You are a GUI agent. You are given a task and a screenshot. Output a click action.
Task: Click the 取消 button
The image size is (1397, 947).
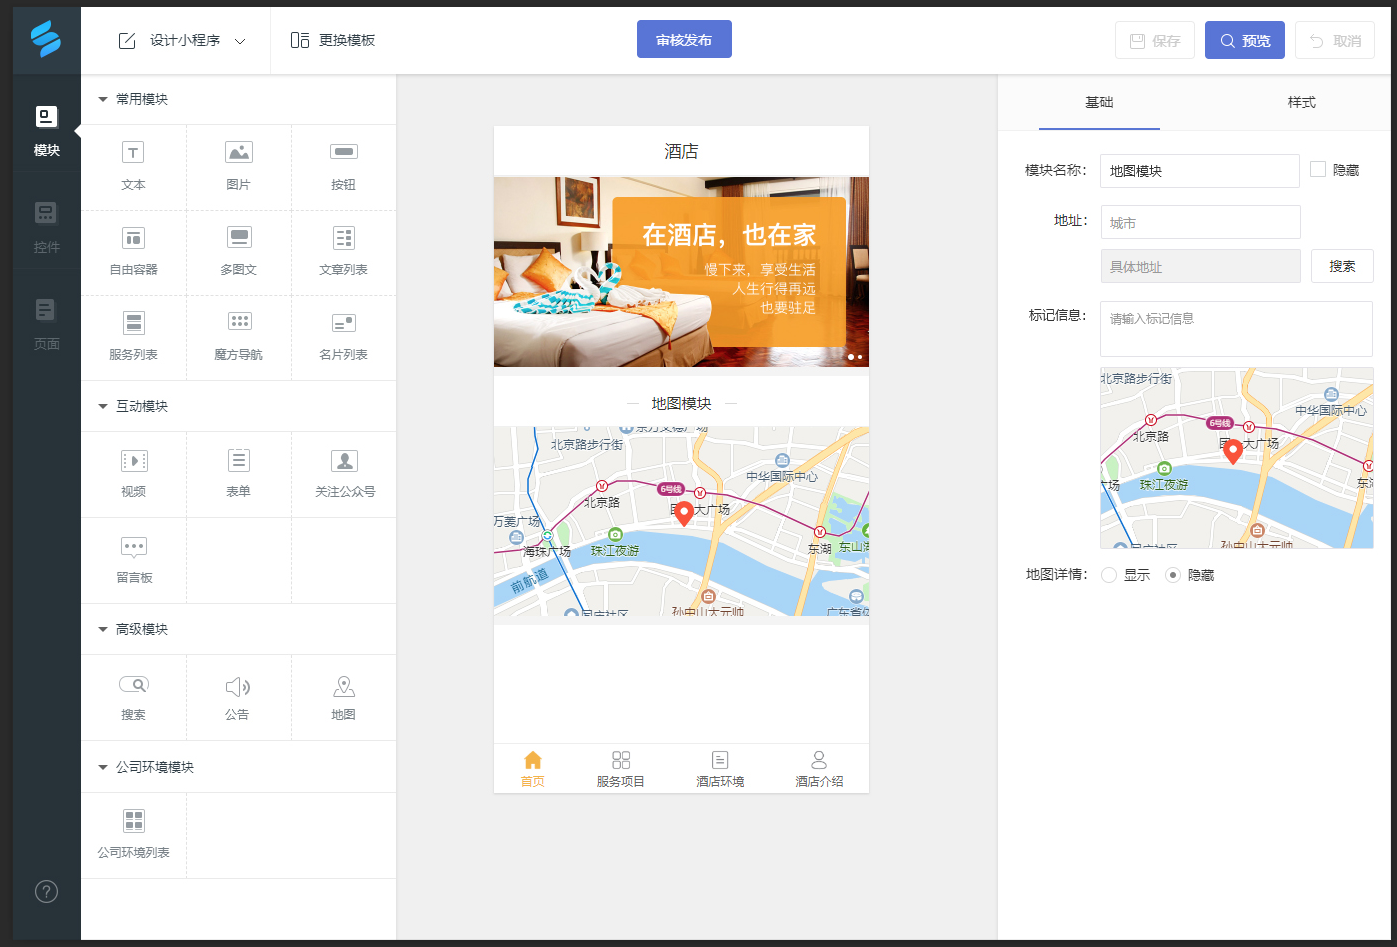pos(1335,40)
